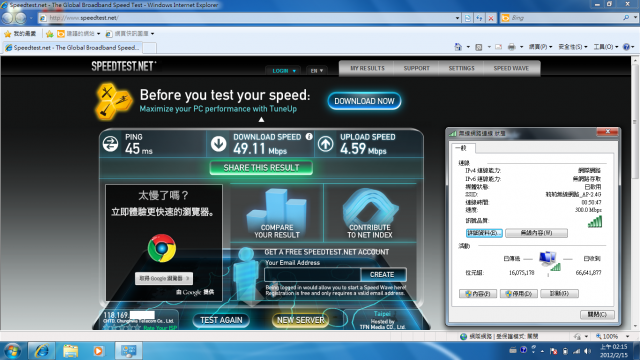The width and height of the screenshot is (640, 360).
Task: Expand the Bing search provider dropdown
Action: point(635,18)
